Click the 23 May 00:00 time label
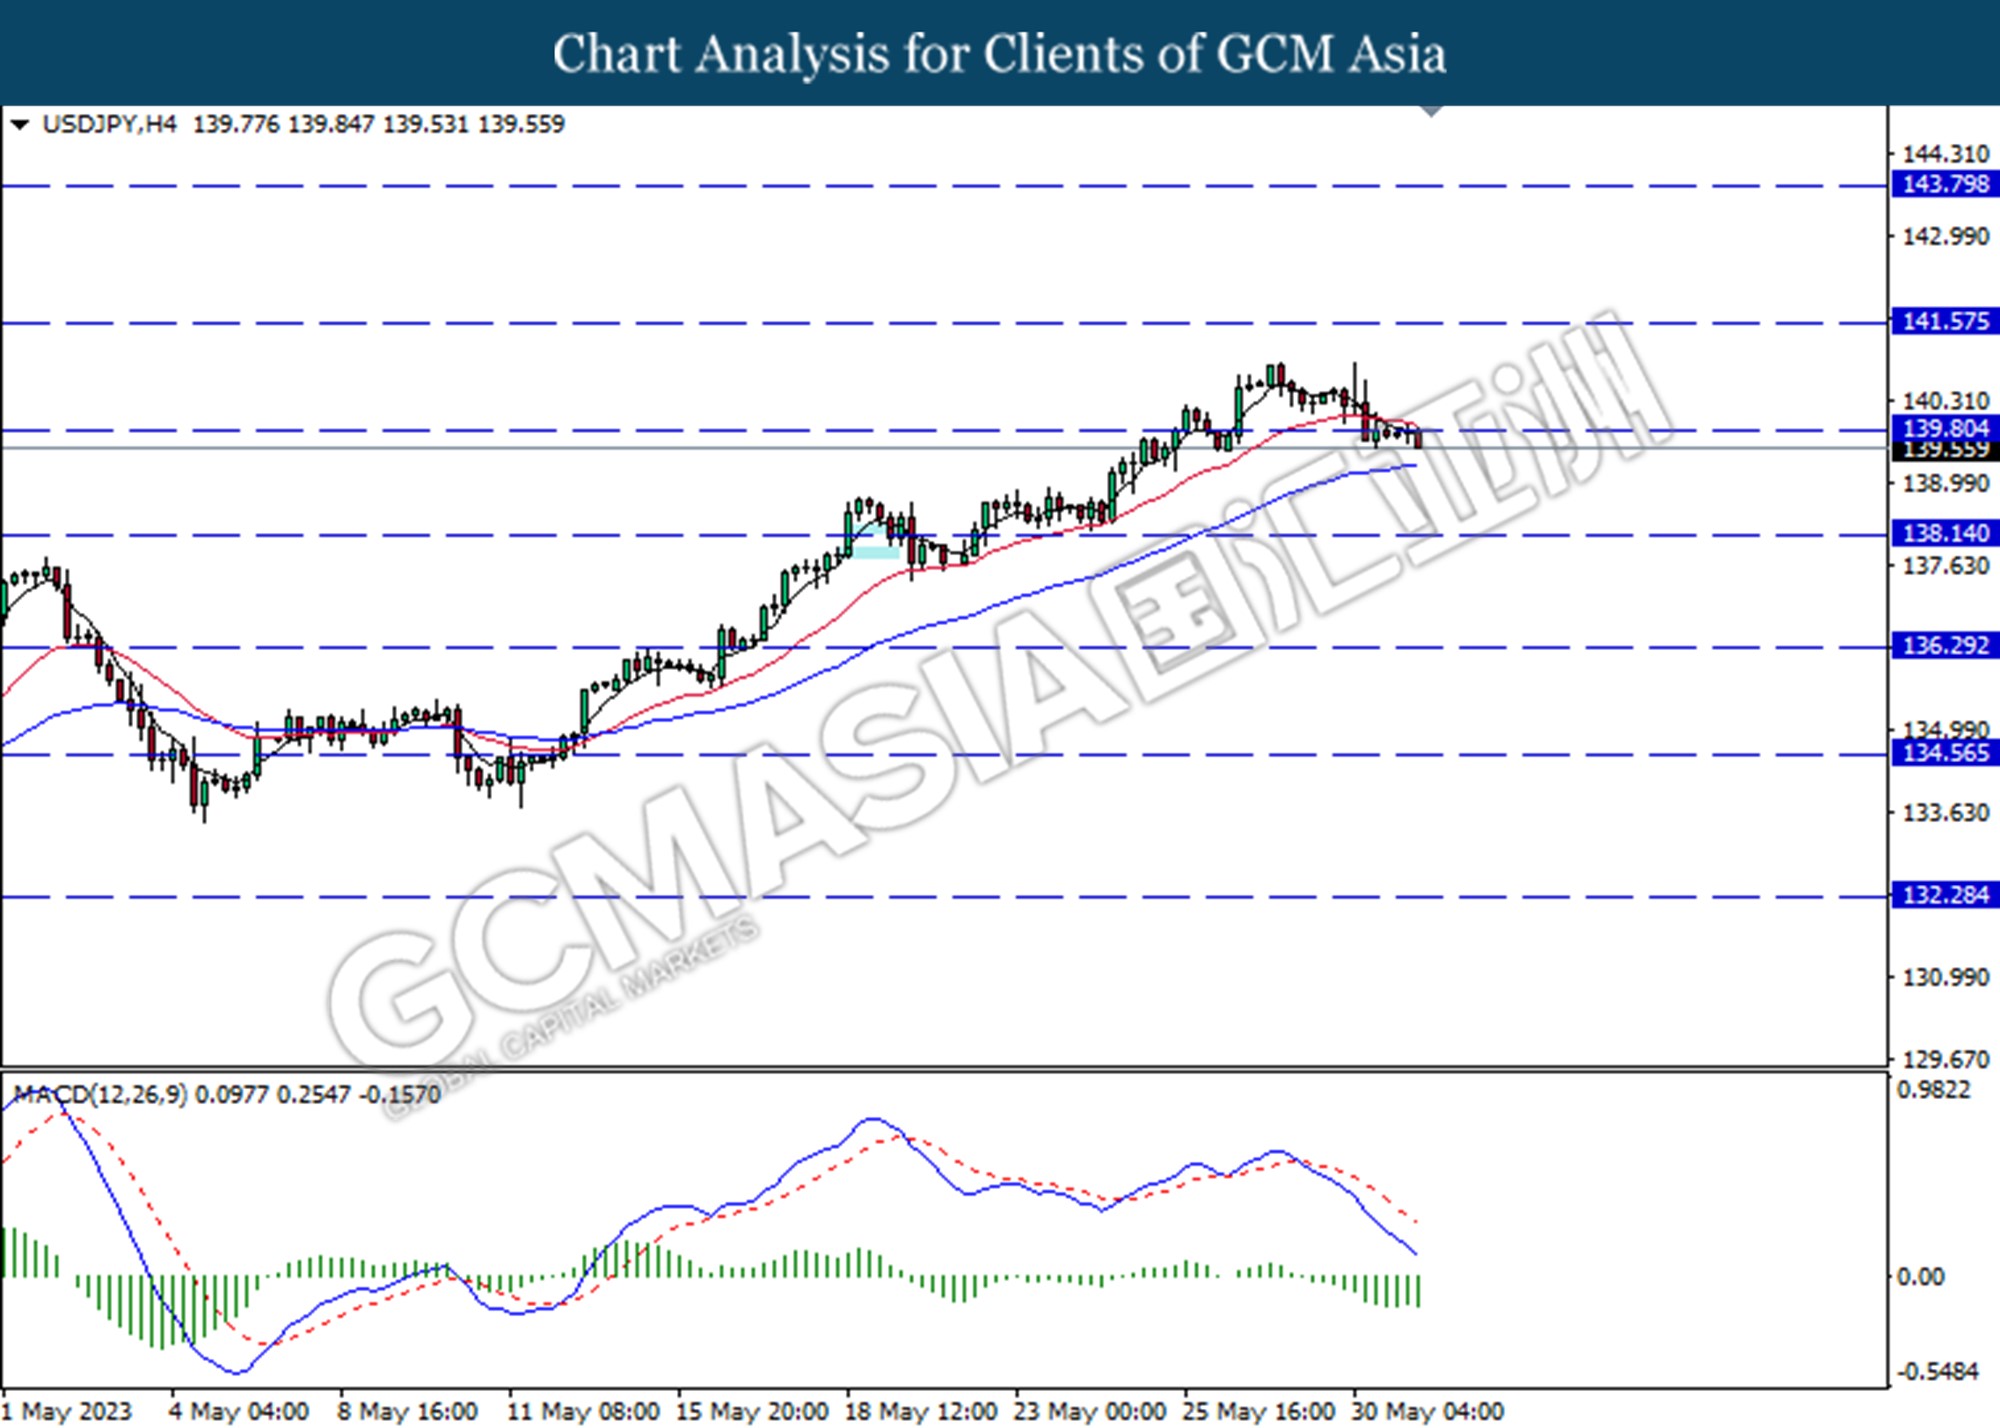2000x1428 pixels. tap(1090, 1411)
